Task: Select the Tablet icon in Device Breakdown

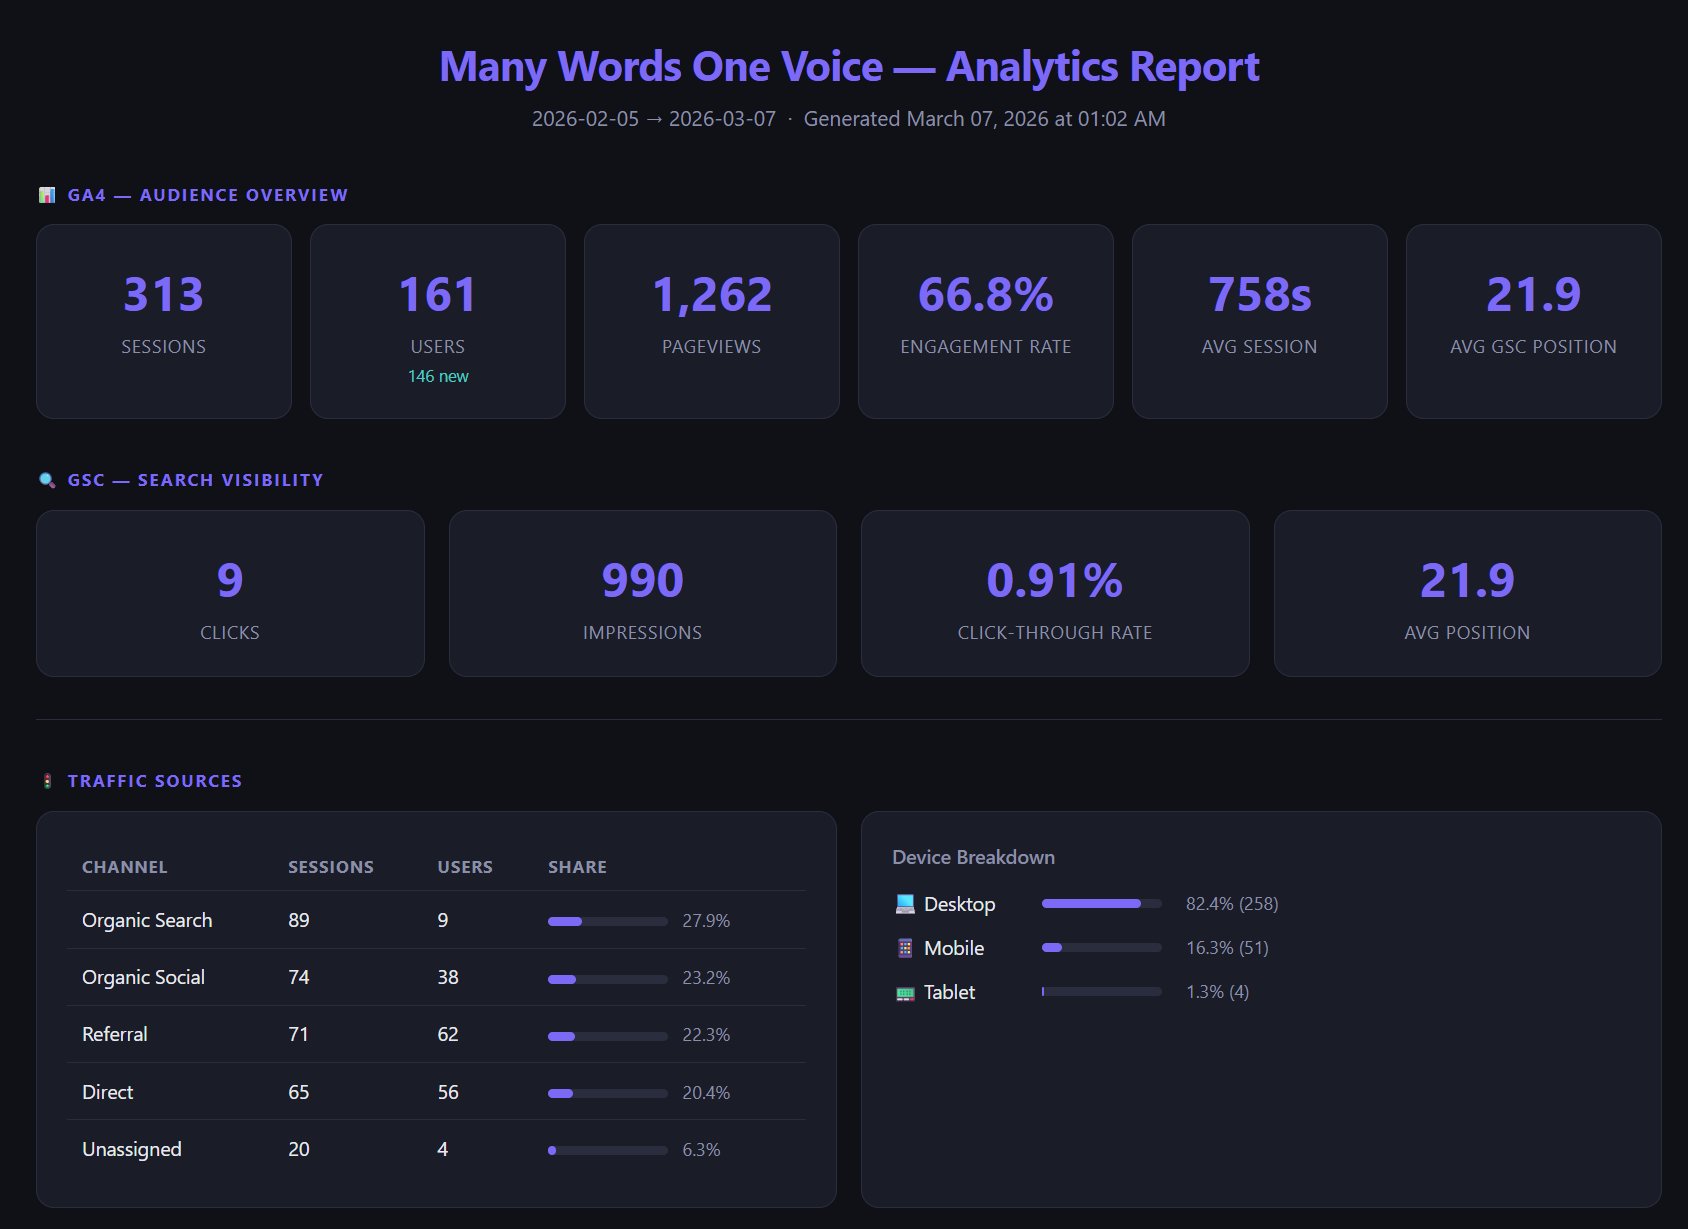Action: click(x=907, y=991)
